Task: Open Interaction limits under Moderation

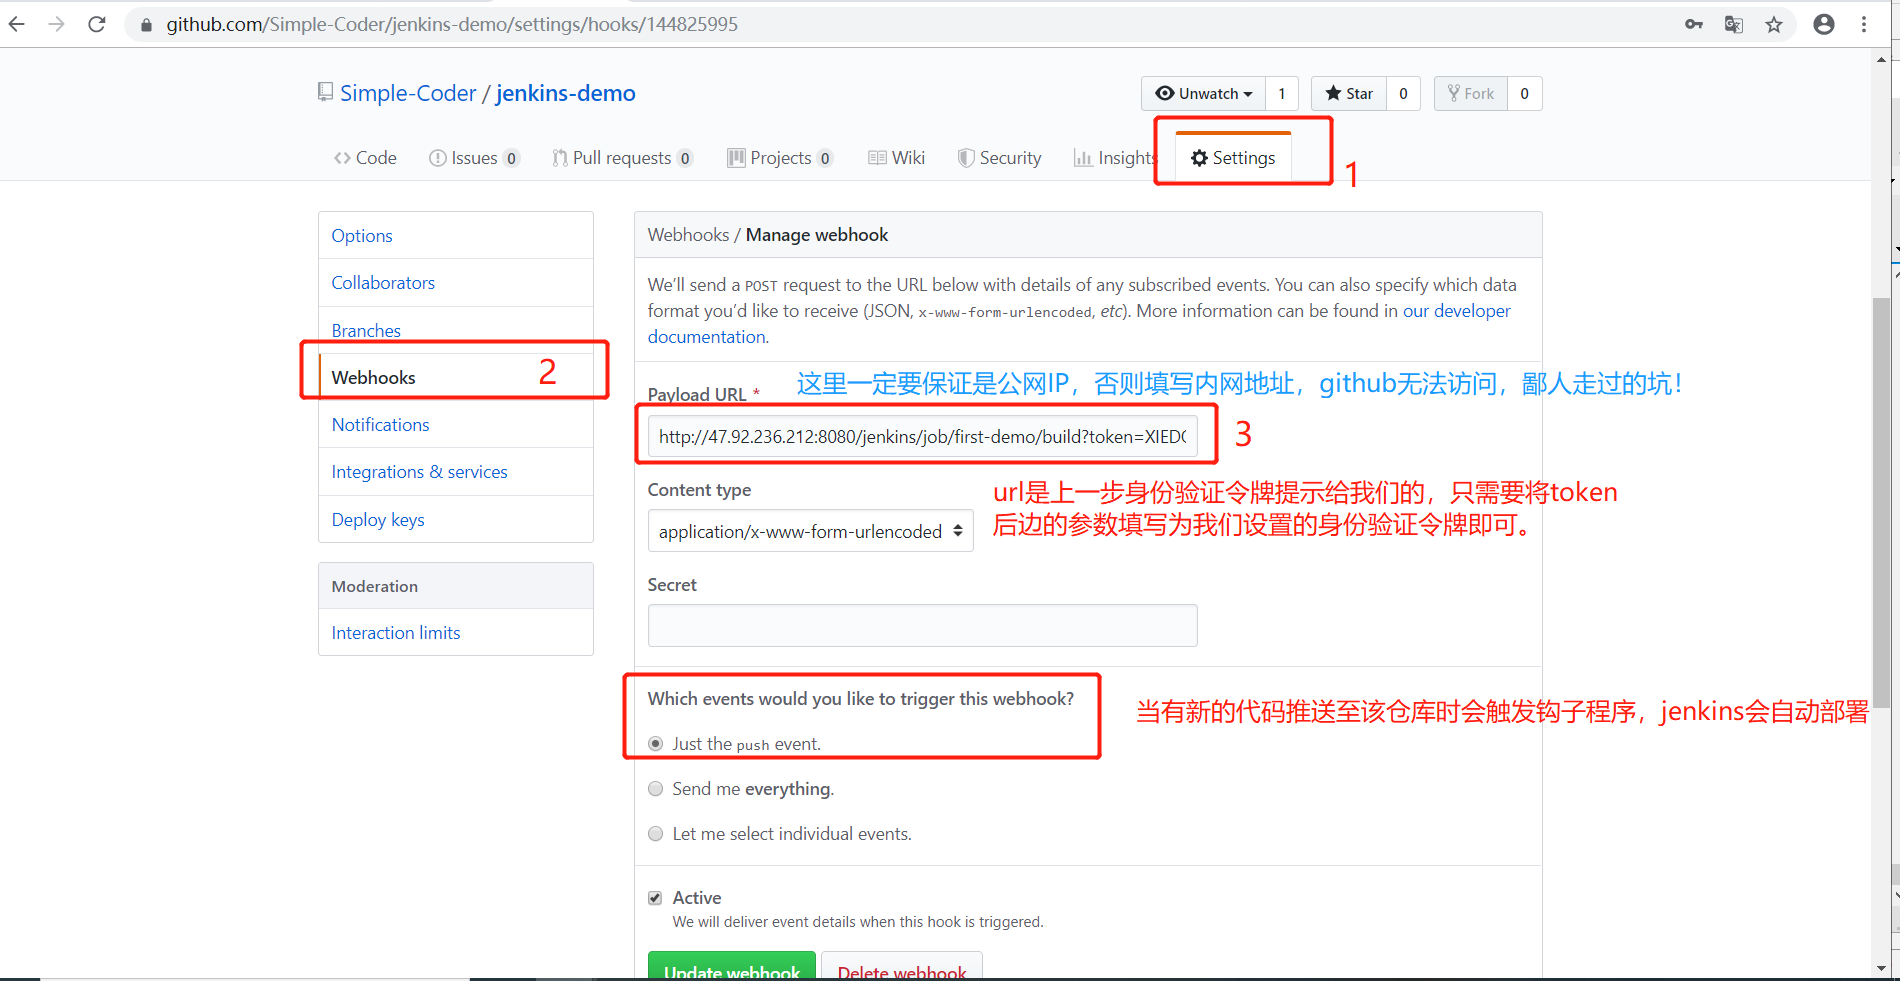Action: click(x=456, y=633)
